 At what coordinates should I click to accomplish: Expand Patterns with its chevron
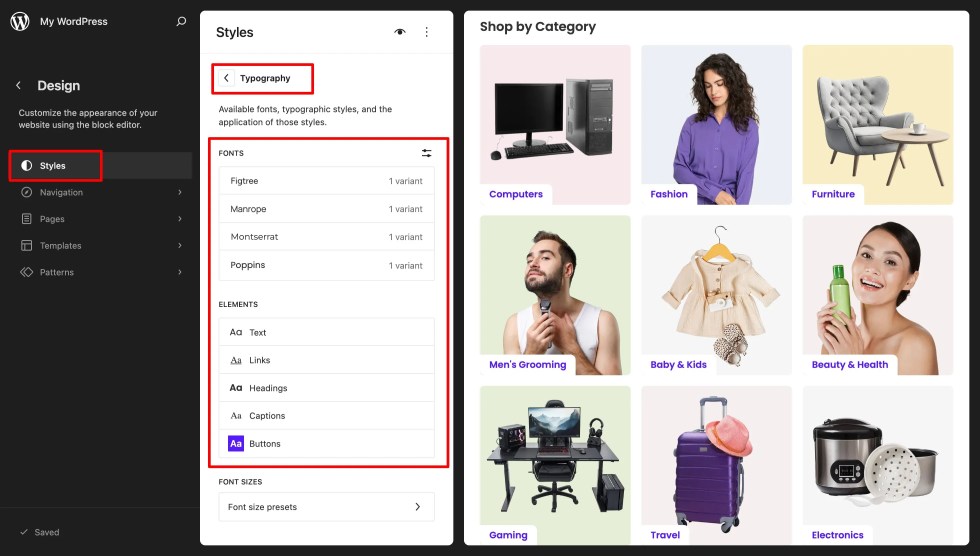179,272
